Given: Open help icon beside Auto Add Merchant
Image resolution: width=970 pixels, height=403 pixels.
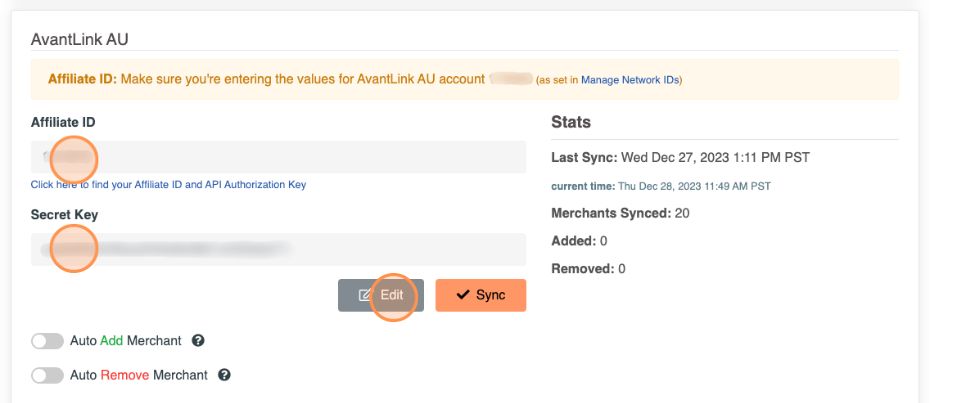Looking at the screenshot, I should point(198,341).
